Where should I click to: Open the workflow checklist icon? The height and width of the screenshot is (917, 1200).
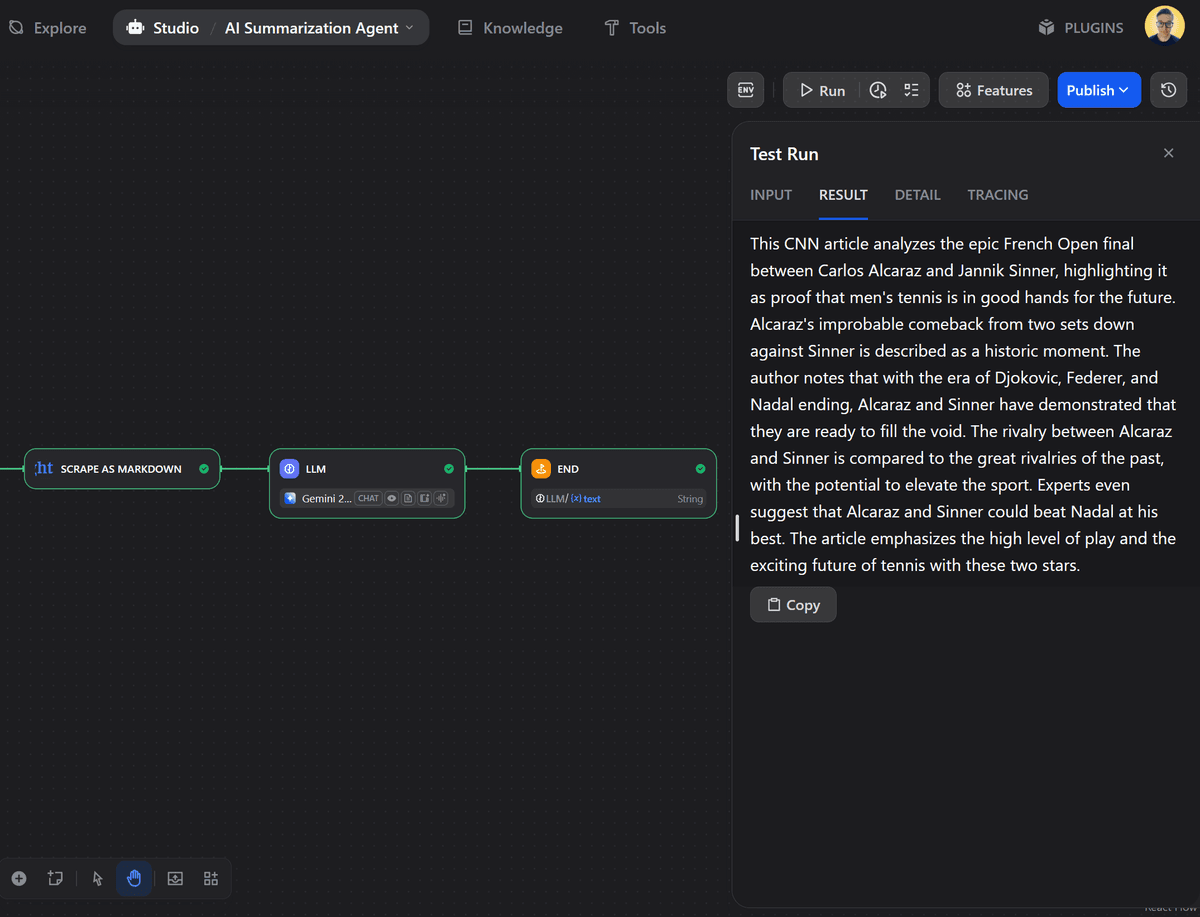[x=910, y=90]
